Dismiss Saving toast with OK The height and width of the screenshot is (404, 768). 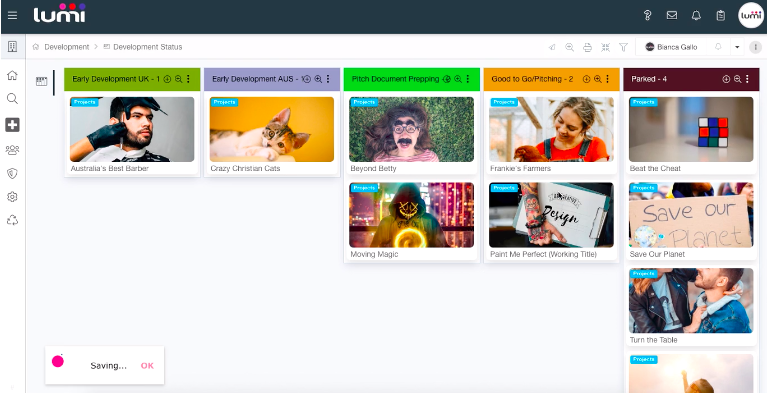[x=147, y=365]
